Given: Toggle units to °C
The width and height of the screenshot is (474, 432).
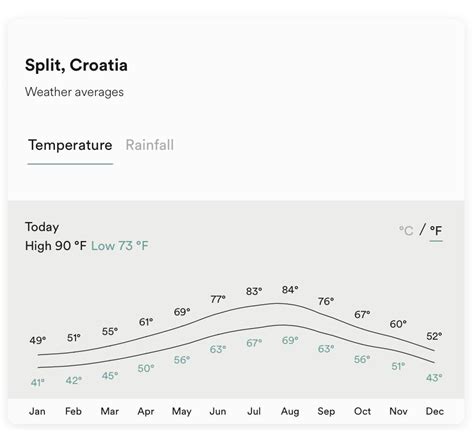Looking at the screenshot, I should [406, 230].
